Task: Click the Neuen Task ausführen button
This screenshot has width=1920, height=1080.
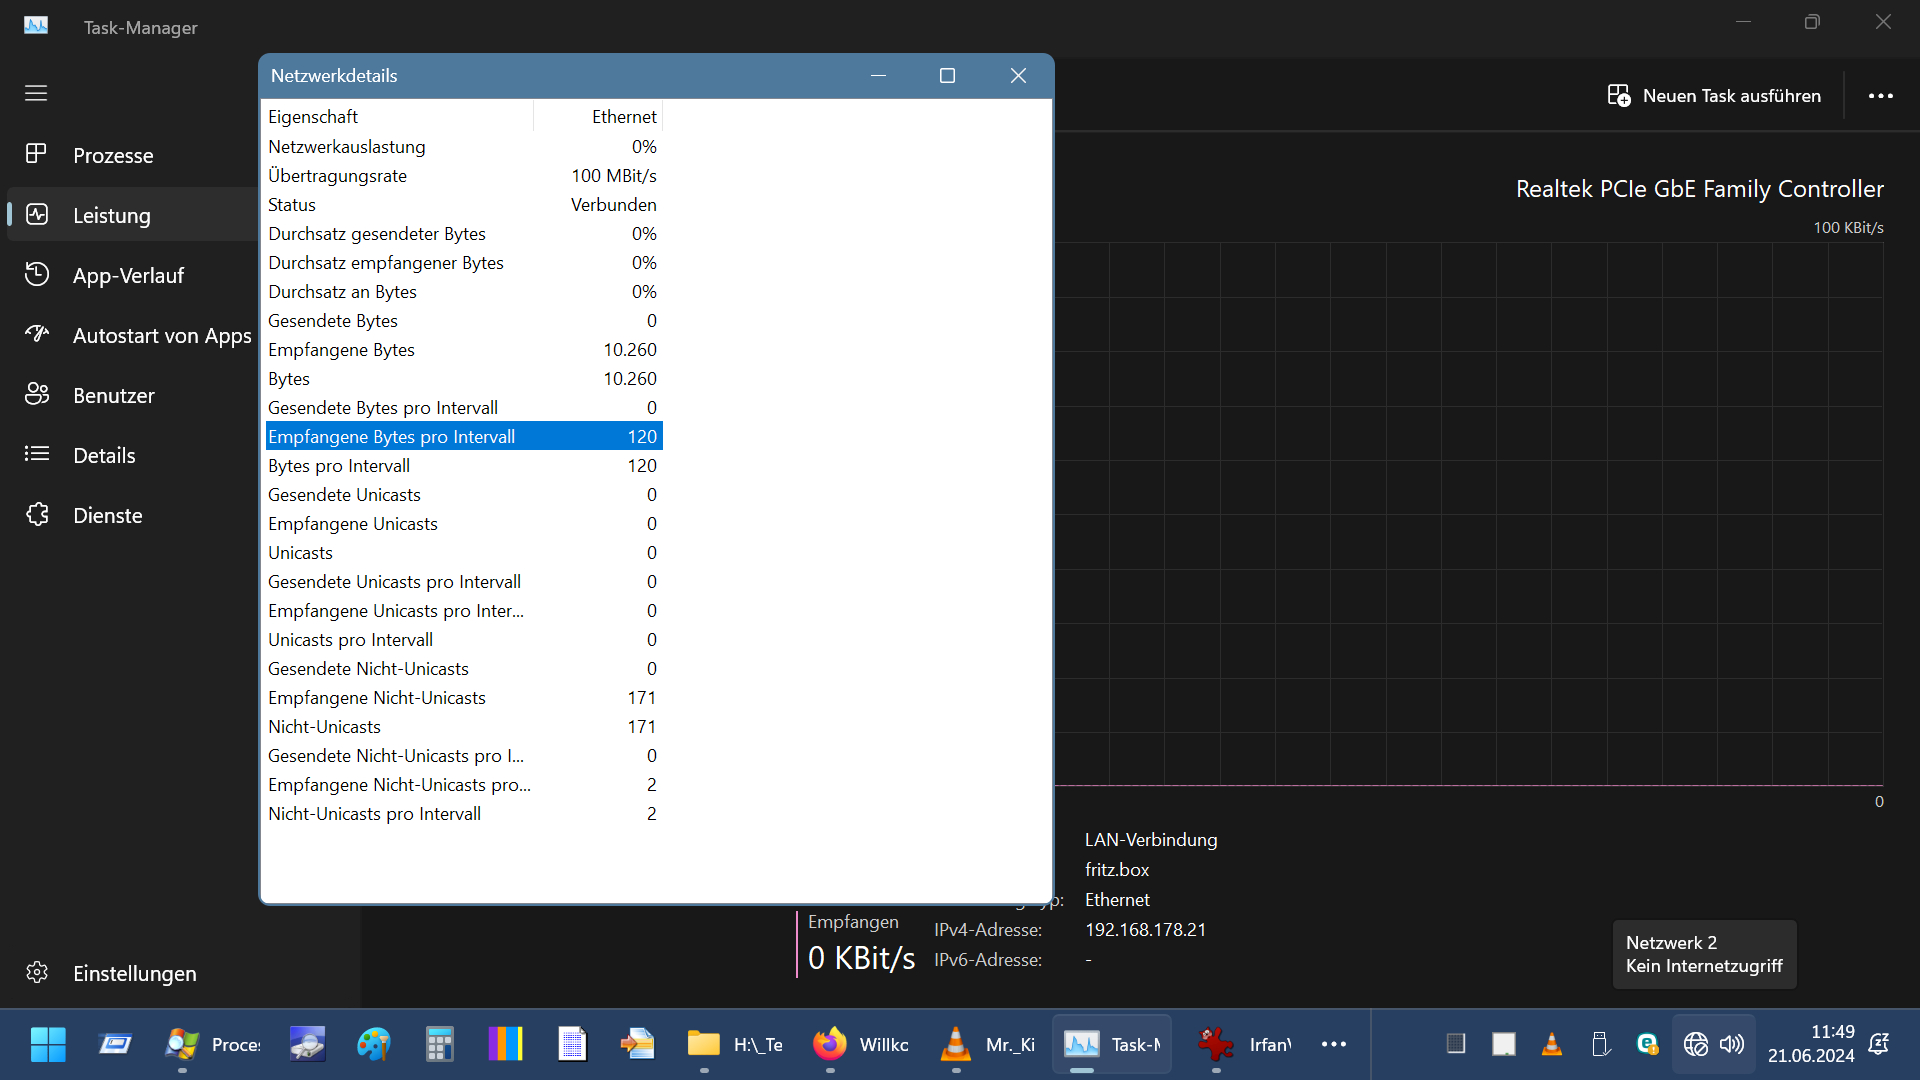Action: (1714, 96)
